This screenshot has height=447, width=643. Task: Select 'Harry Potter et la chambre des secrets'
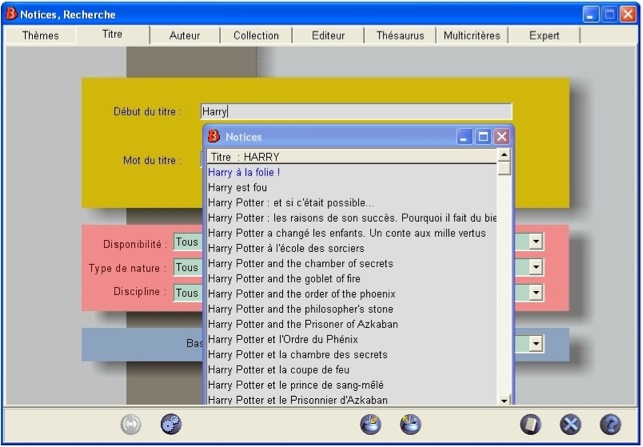(x=352, y=354)
